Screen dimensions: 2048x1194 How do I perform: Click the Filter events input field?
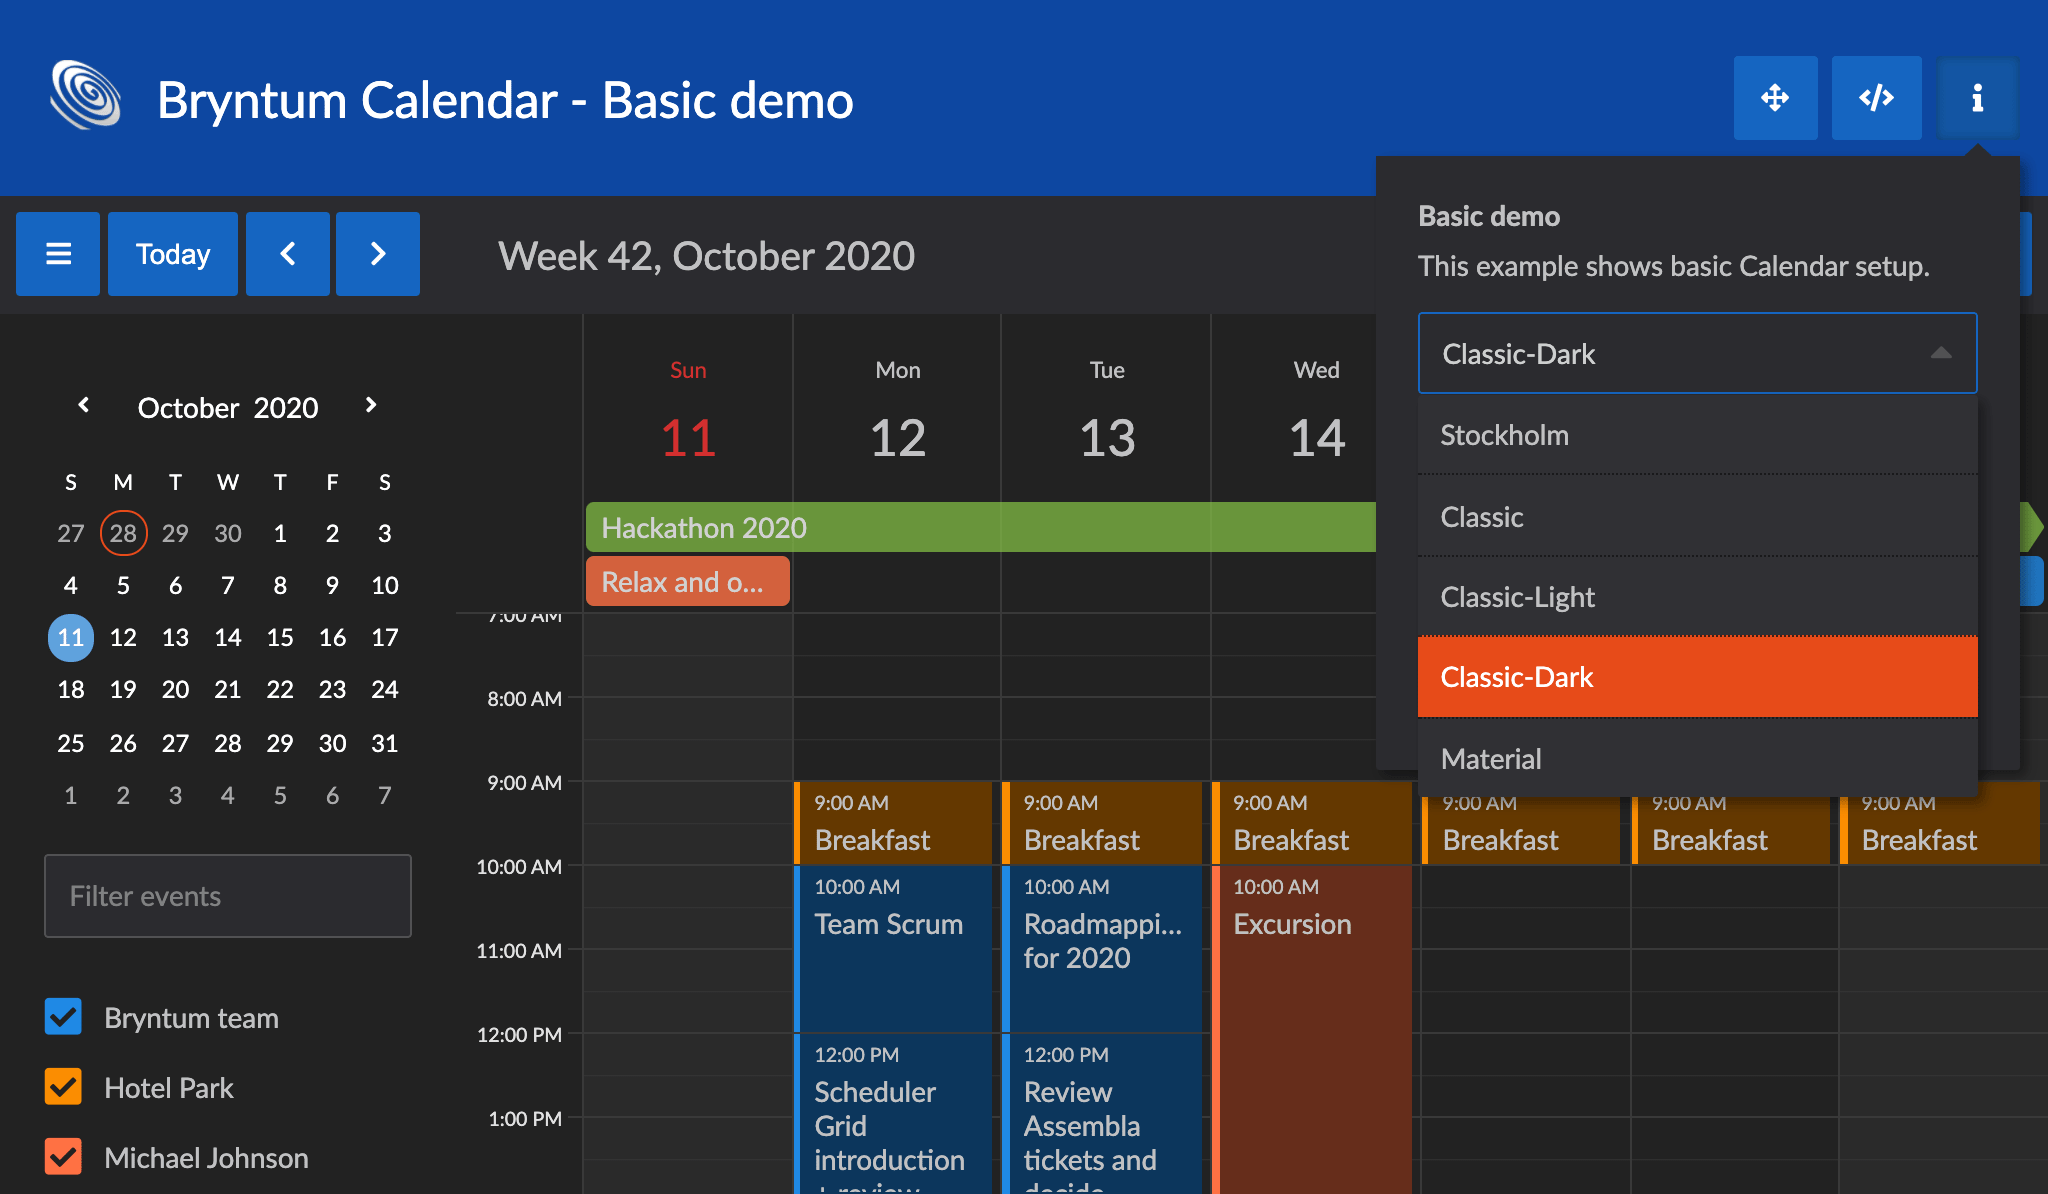228,896
